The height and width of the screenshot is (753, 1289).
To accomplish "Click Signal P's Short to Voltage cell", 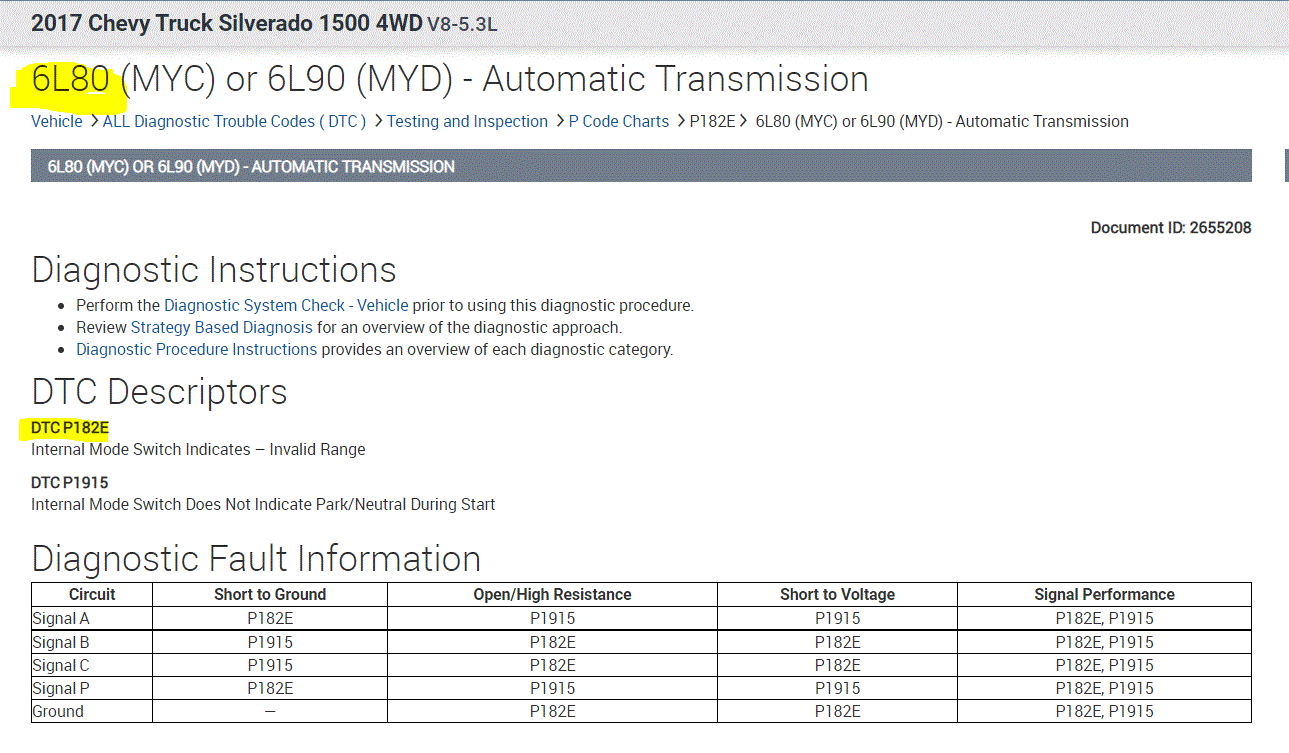I will [x=837, y=688].
